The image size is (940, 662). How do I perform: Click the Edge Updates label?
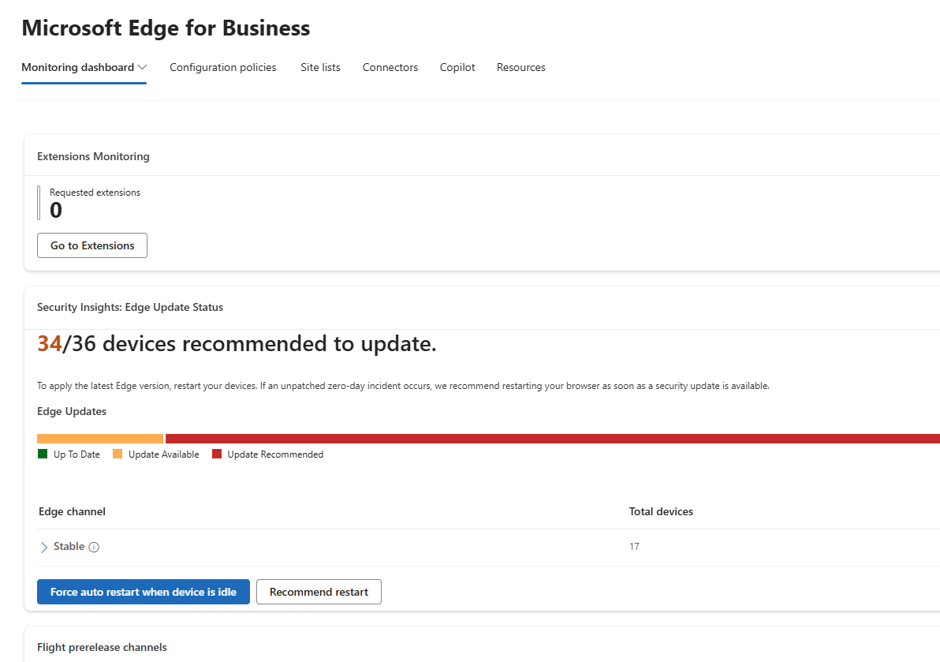[72, 411]
